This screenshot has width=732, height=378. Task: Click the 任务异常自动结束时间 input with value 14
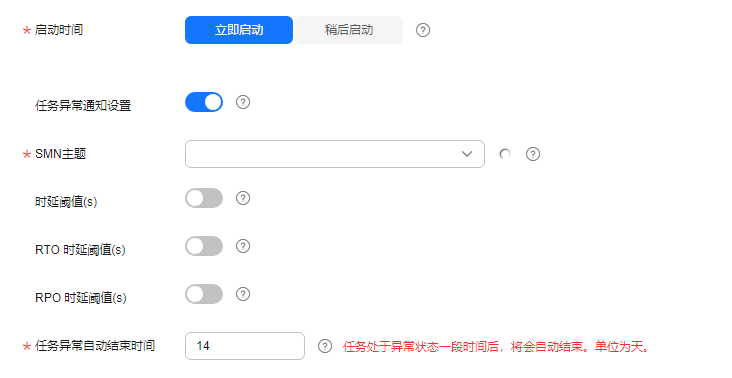click(245, 346)
